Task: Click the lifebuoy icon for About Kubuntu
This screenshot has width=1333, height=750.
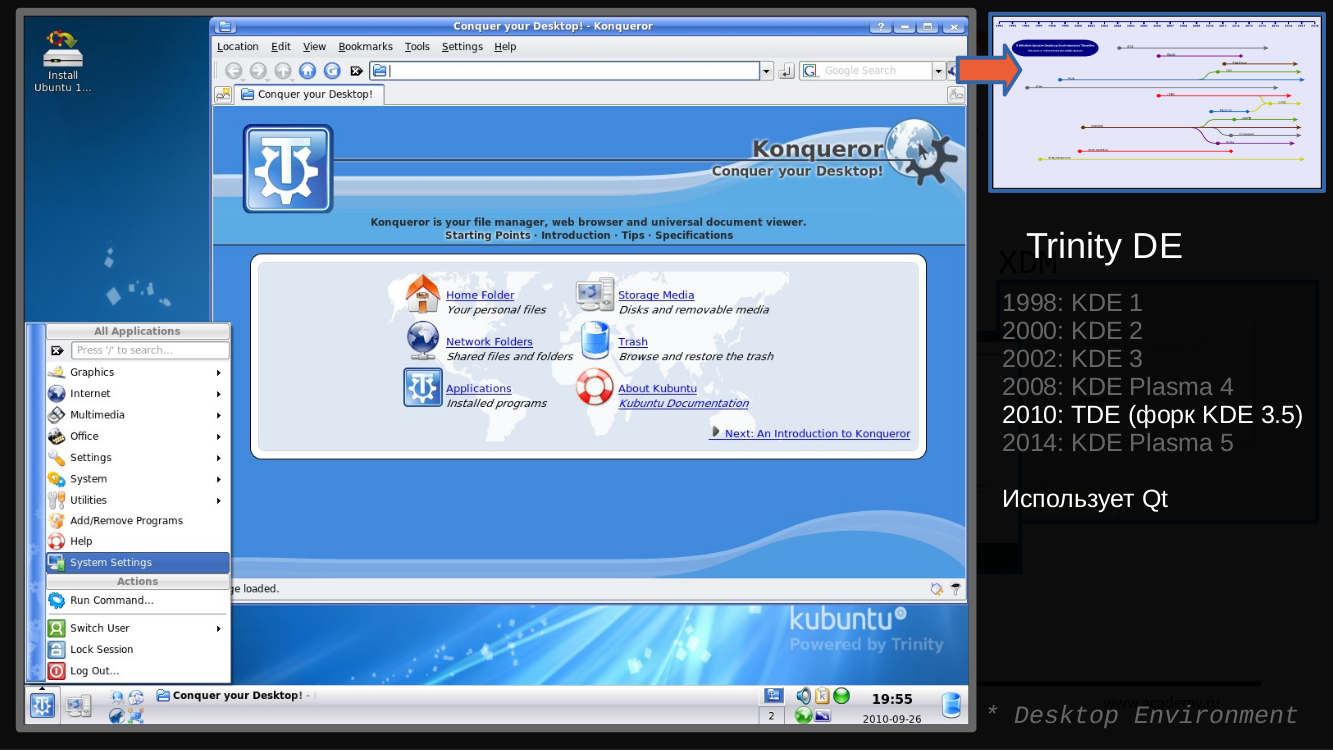Action: tap(595, 388)
